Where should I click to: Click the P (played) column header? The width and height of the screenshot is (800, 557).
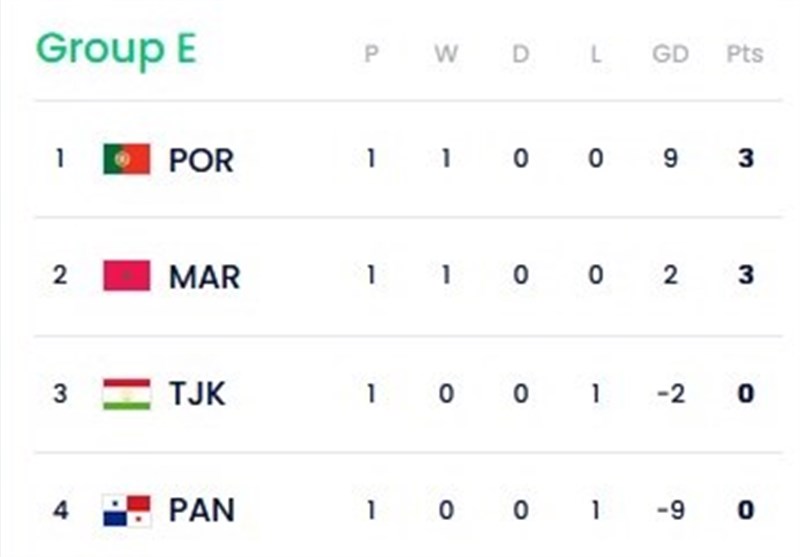371,54
